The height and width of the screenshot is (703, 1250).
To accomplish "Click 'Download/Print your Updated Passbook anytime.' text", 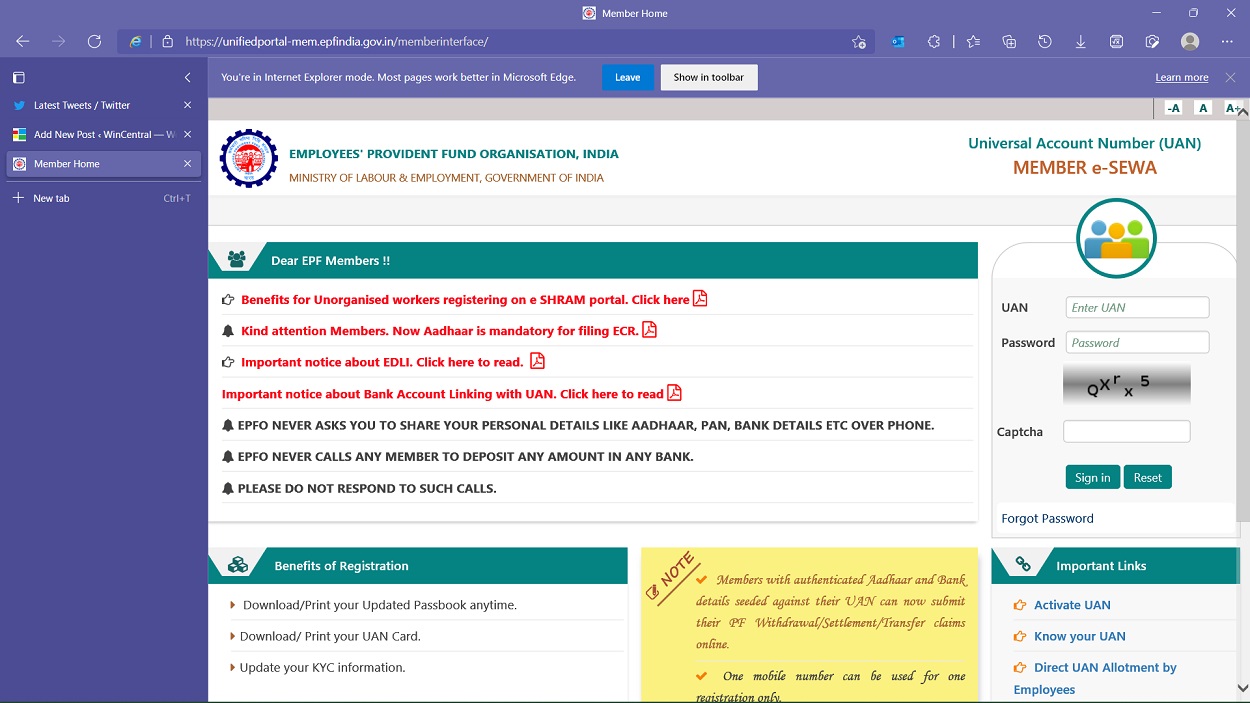I will click(380, 605).
